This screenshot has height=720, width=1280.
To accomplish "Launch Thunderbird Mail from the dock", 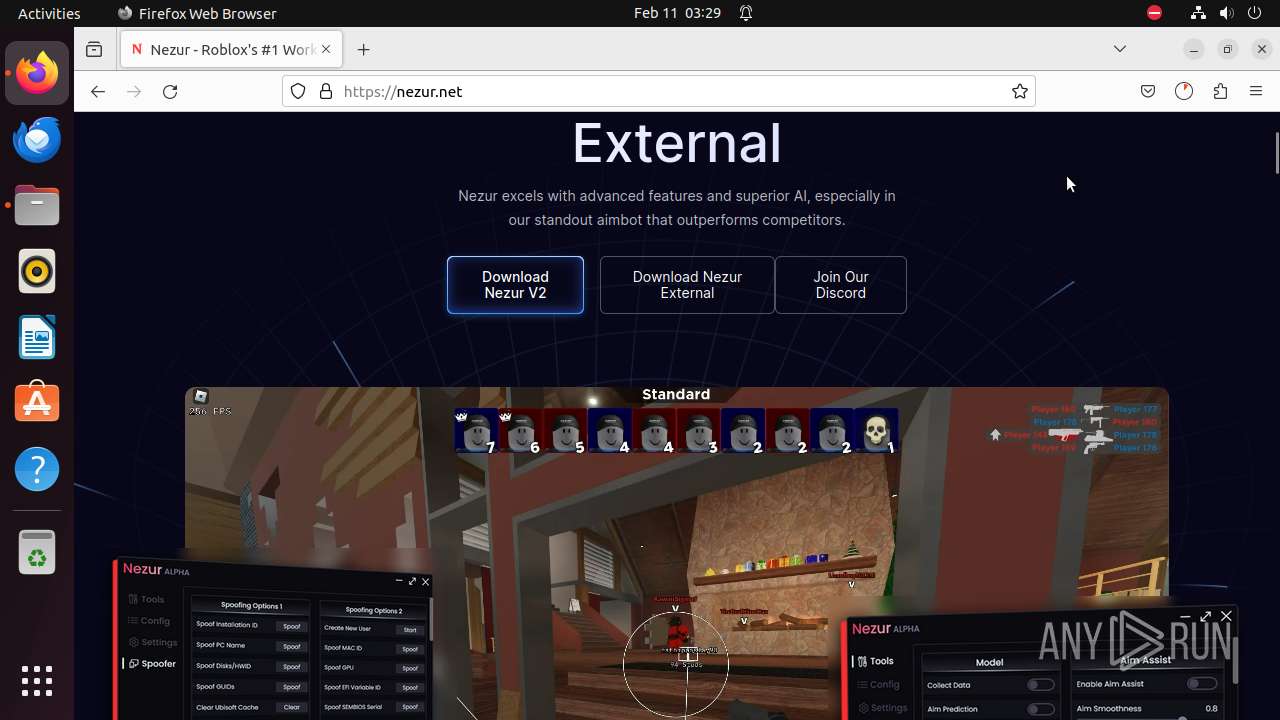I will 37,139.
